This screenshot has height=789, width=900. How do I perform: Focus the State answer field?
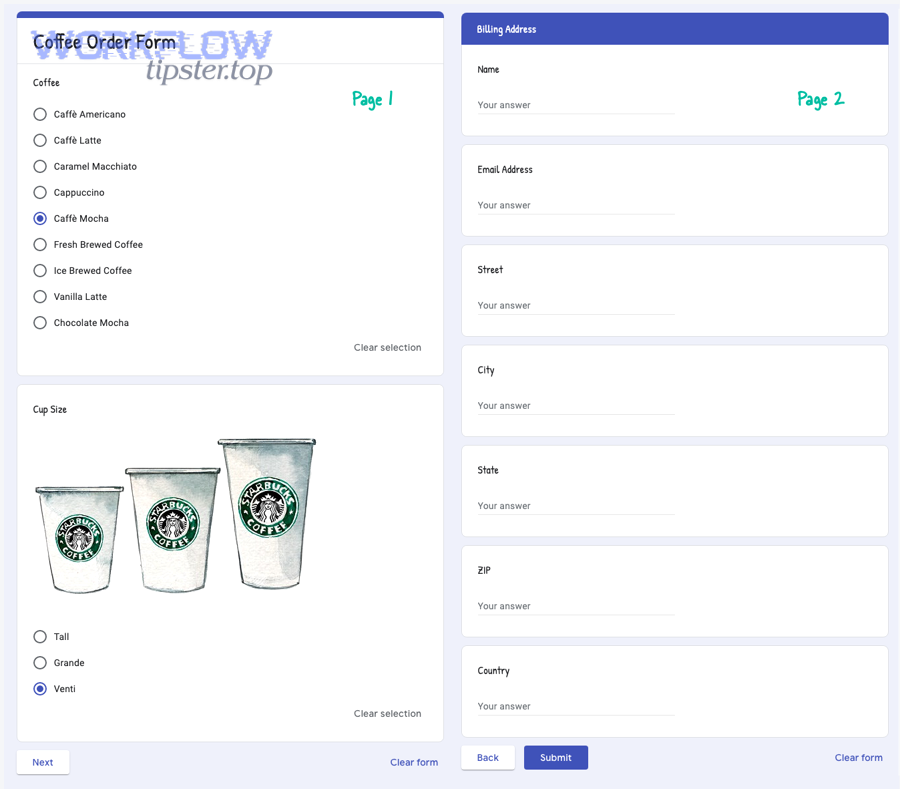click(x=576, y=506)
